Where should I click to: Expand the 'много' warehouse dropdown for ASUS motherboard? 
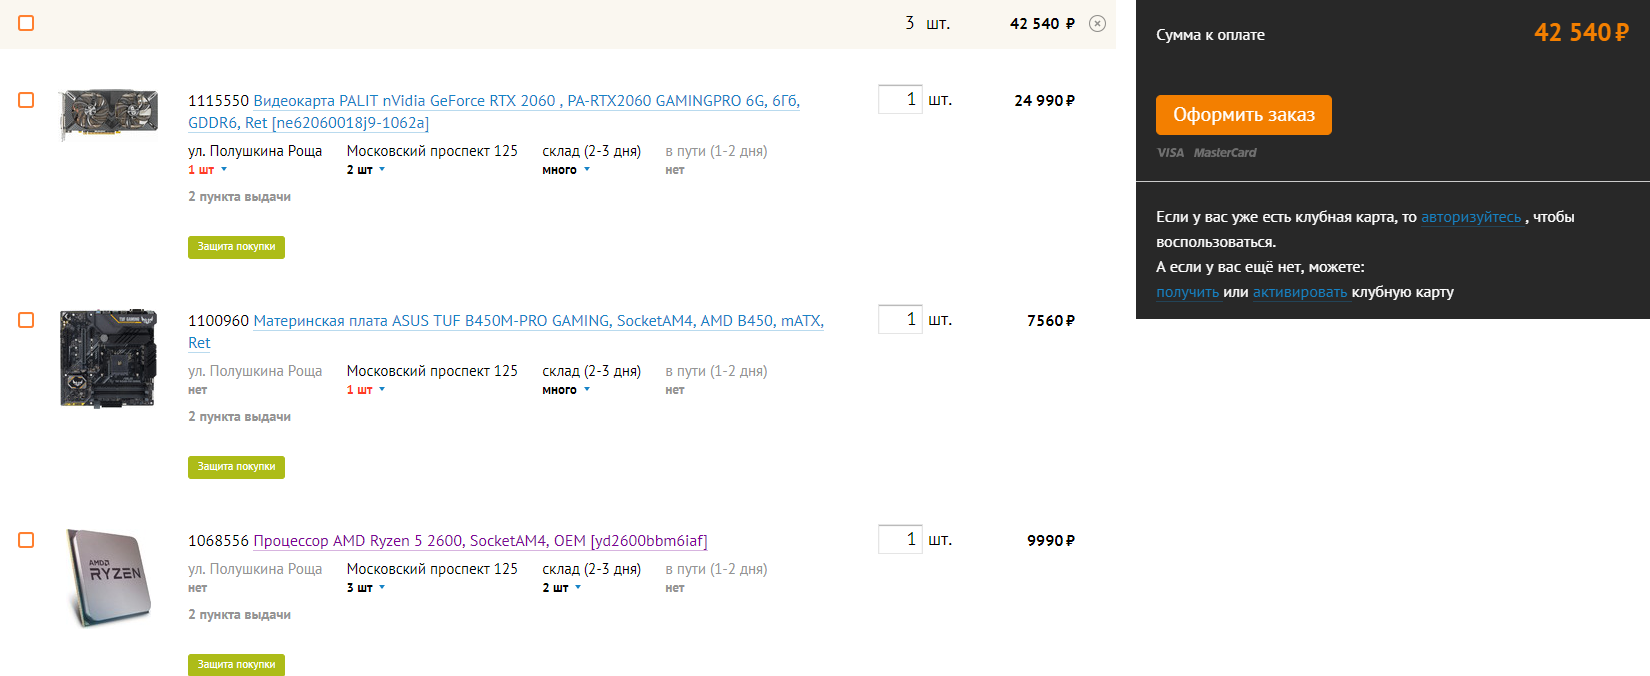566,390
